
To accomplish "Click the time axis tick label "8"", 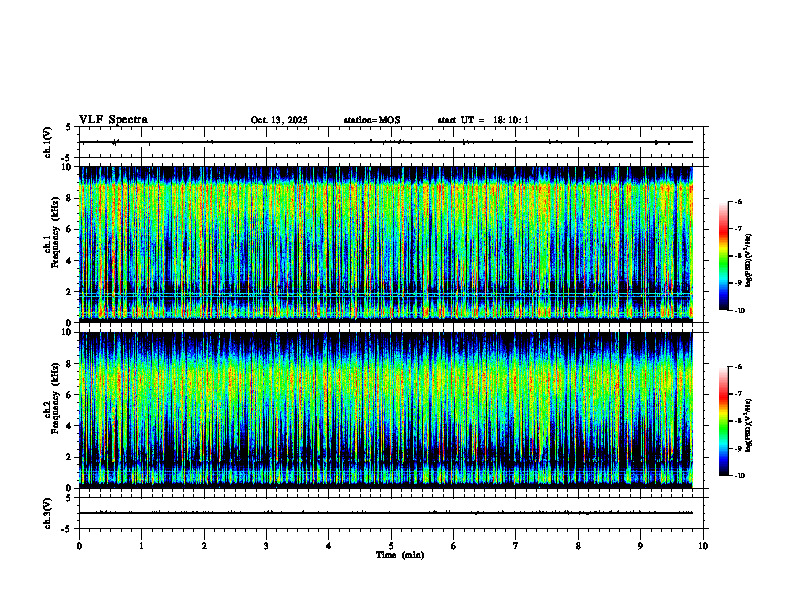I will pyautogui.click(x=578, y=546).
